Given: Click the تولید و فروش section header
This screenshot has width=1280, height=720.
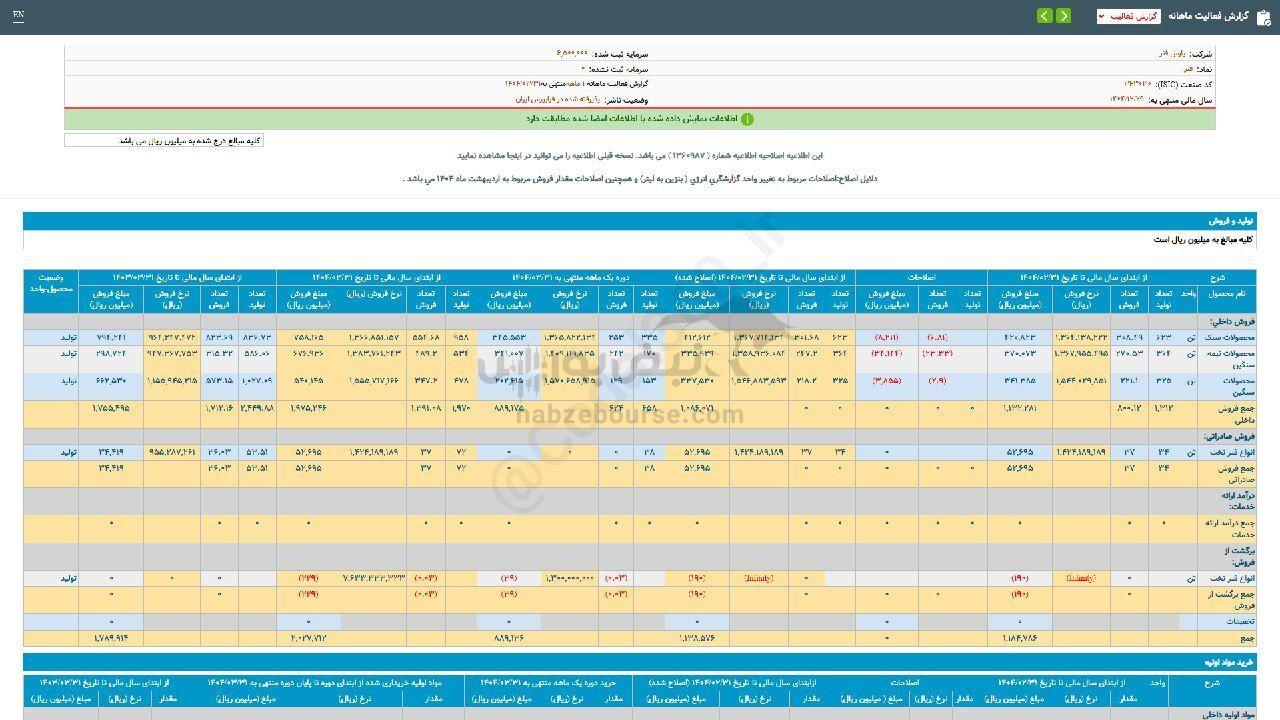Looking at the screenshot, I should pos(640,221).
